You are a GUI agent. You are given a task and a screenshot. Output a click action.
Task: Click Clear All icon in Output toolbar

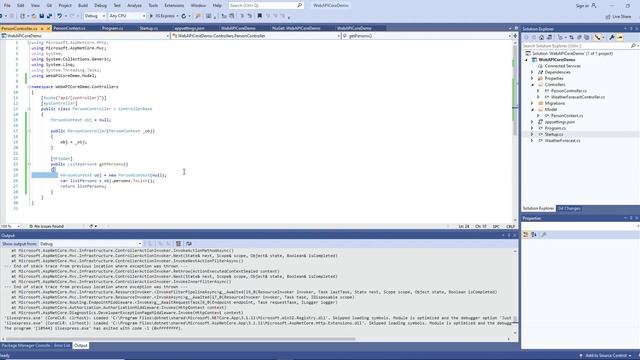pyautogui.click(x=178, y=244)
